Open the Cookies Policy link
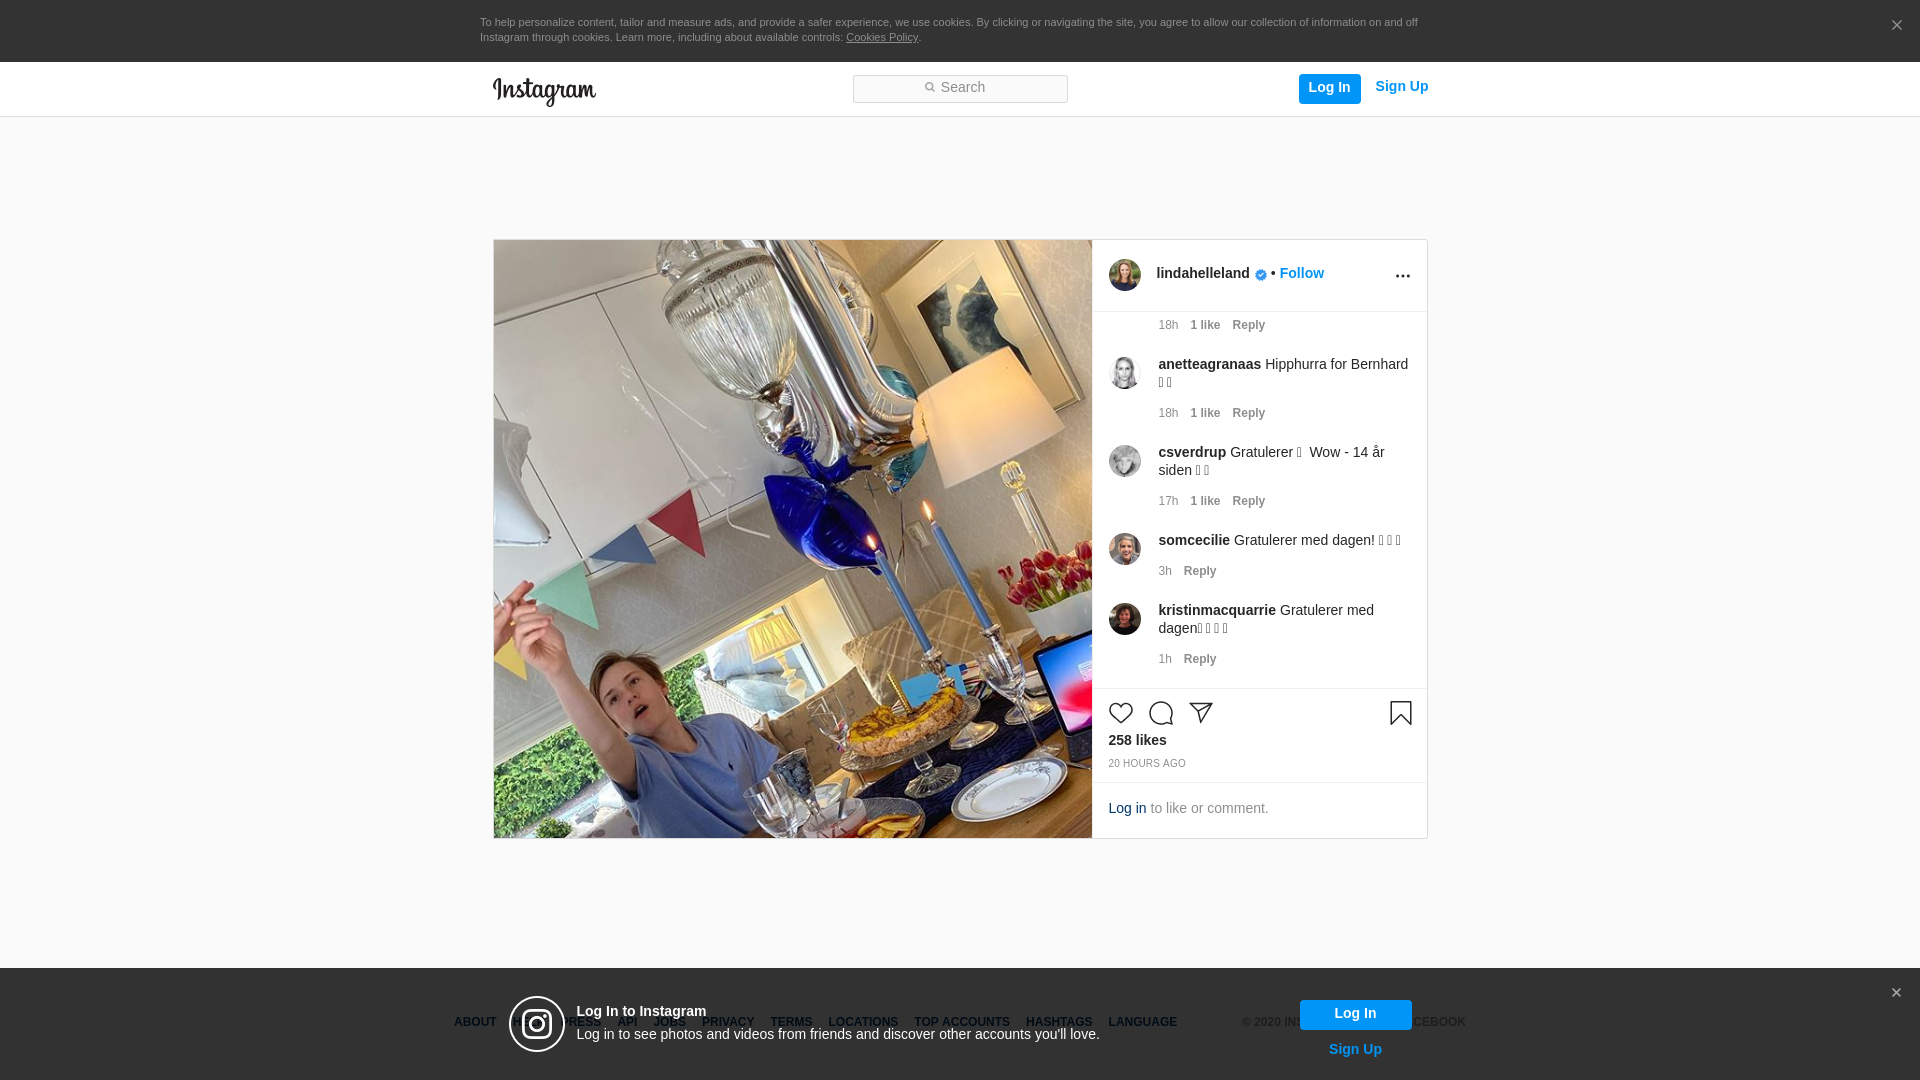Viewport: 1920px width, 1080px height. tap(882, 37)
